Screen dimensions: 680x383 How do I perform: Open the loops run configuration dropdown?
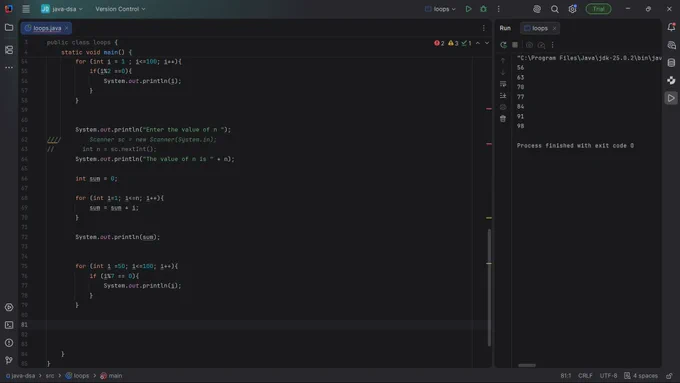[440, 9]
